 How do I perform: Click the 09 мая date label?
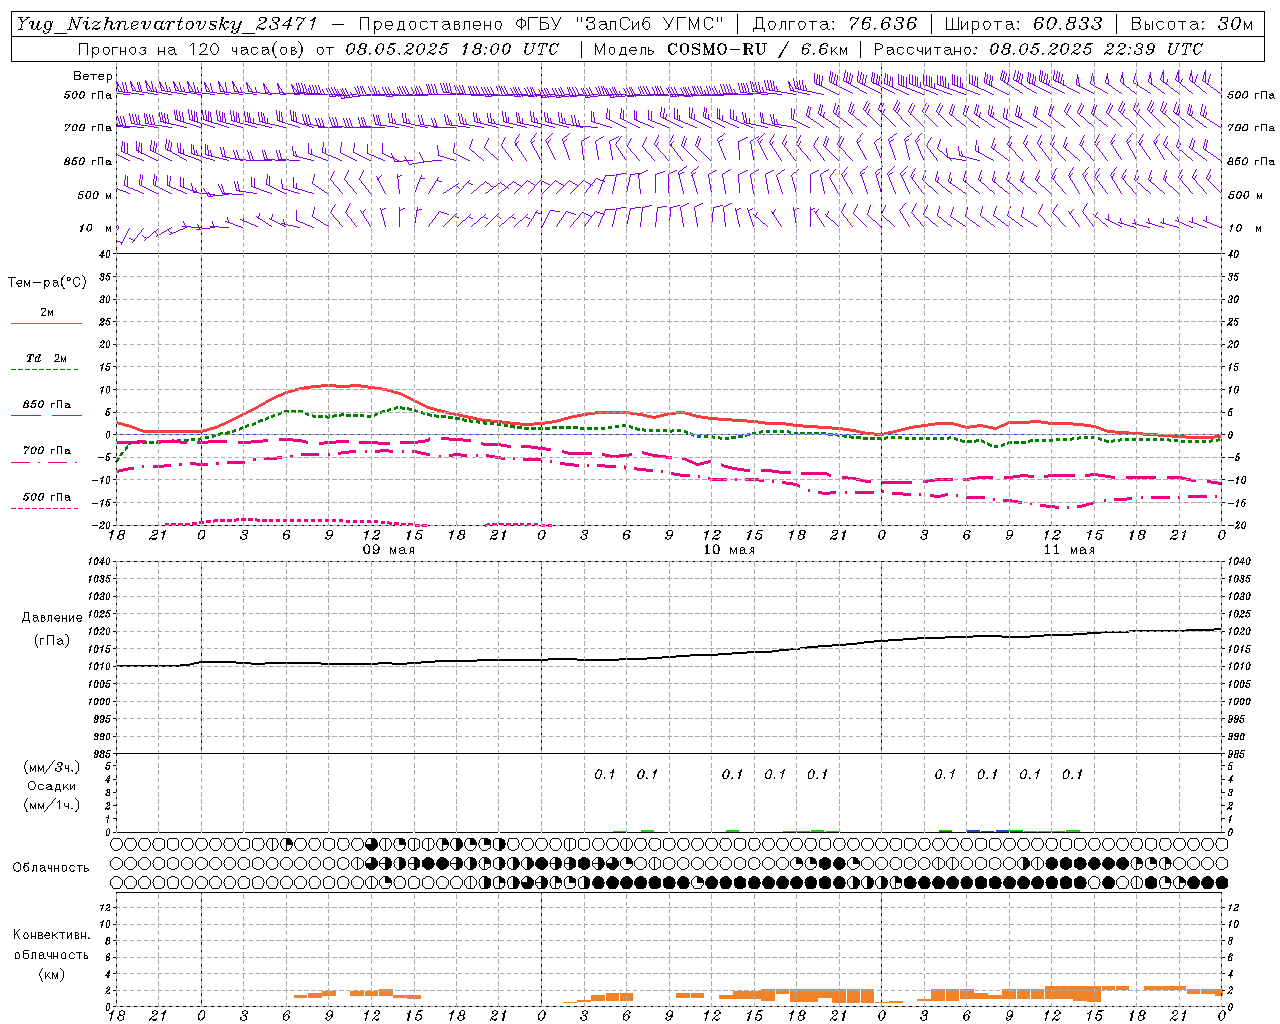[x=388, y=550]
